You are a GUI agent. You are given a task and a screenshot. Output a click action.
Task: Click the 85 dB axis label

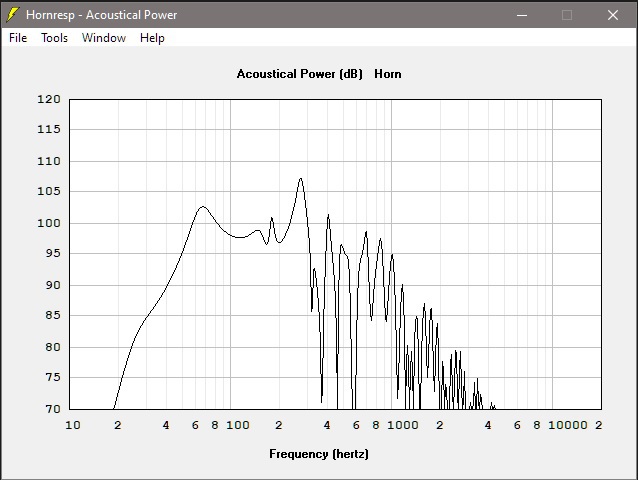click(x=52, y=315)
